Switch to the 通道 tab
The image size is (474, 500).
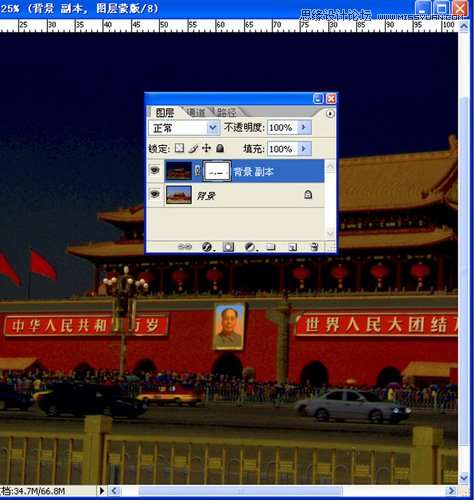click(x=196, y=113)
